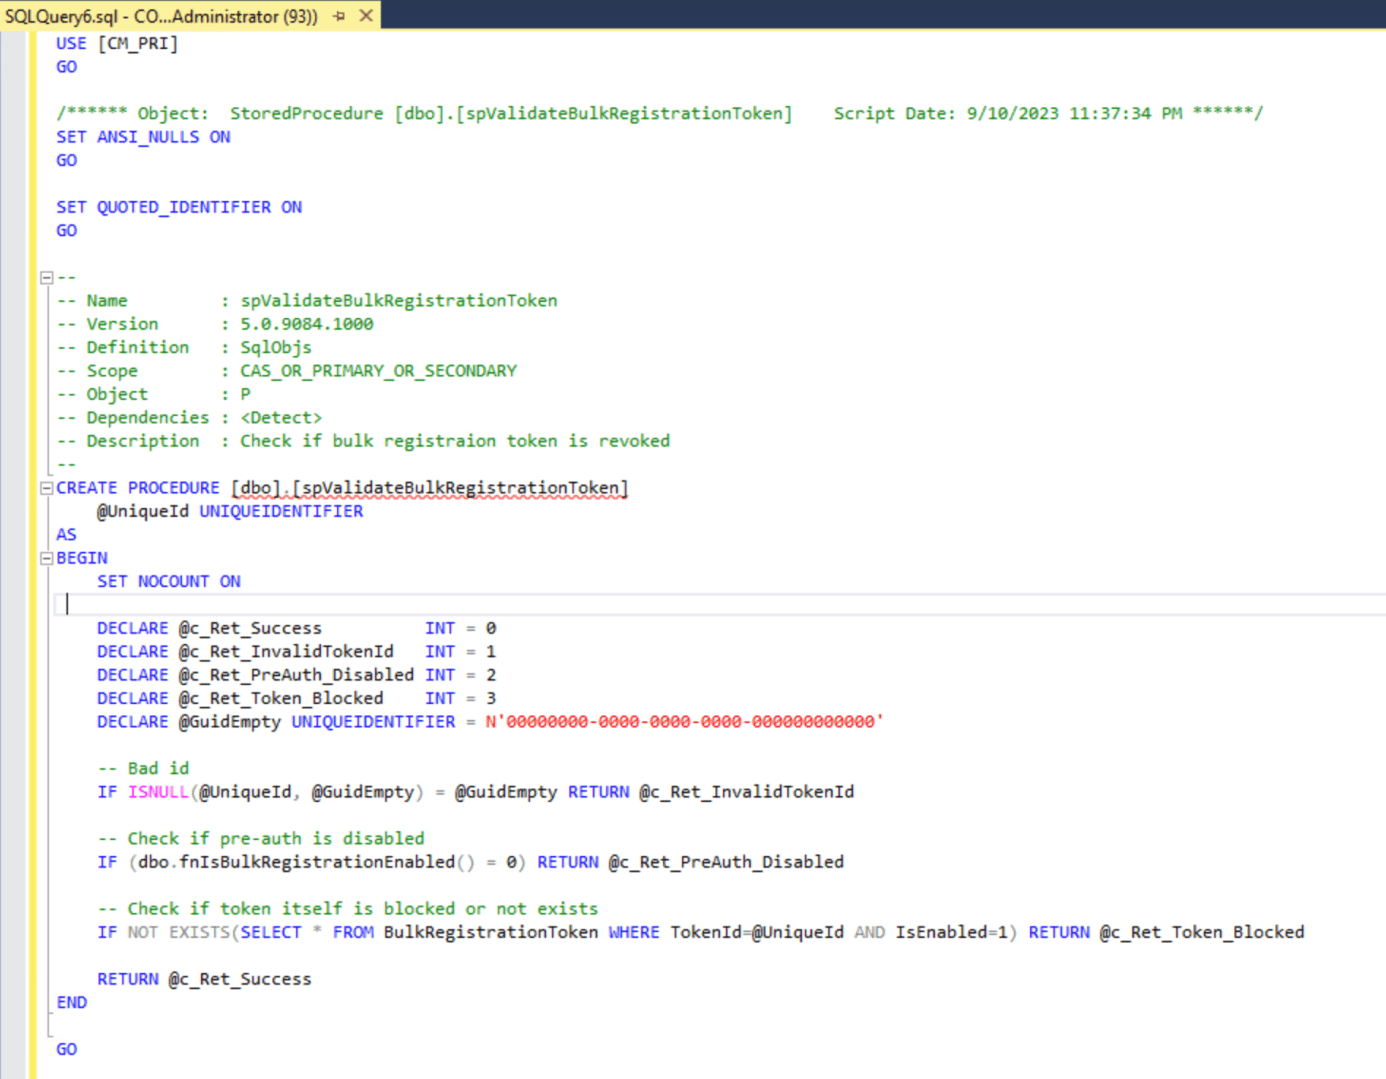Click the NOCOUNT keyword

[174, 581]
